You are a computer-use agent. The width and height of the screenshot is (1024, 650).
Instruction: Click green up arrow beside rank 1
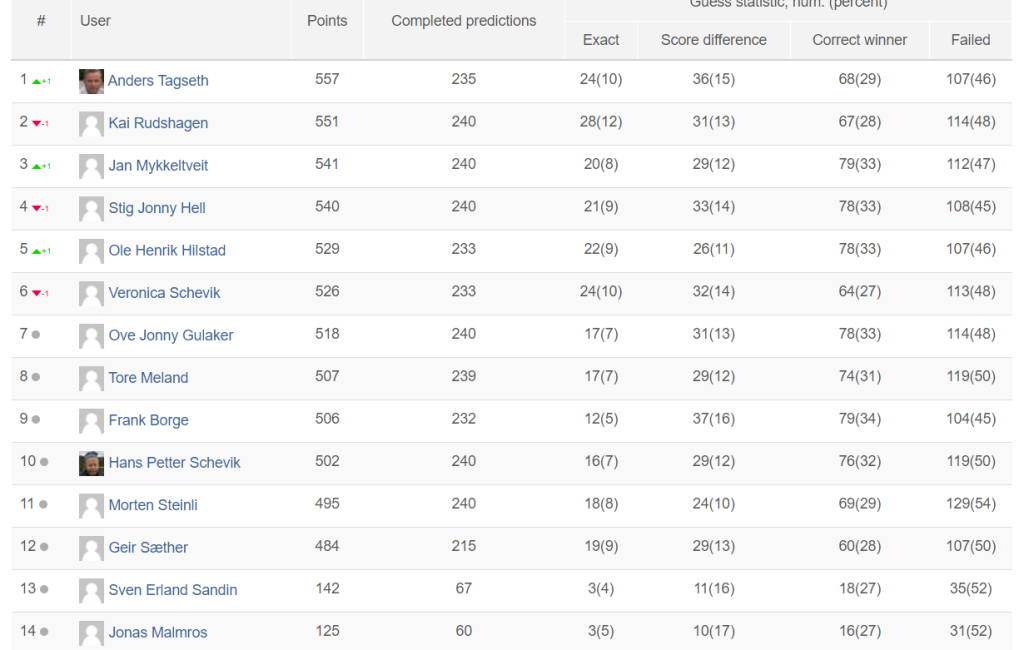pyautogui.click(x=37, y=82)
